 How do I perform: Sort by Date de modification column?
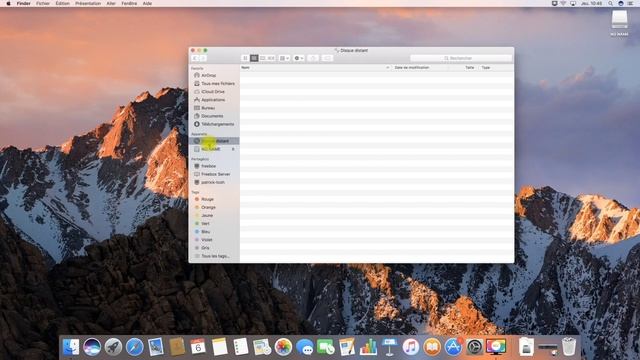point(412,67)
